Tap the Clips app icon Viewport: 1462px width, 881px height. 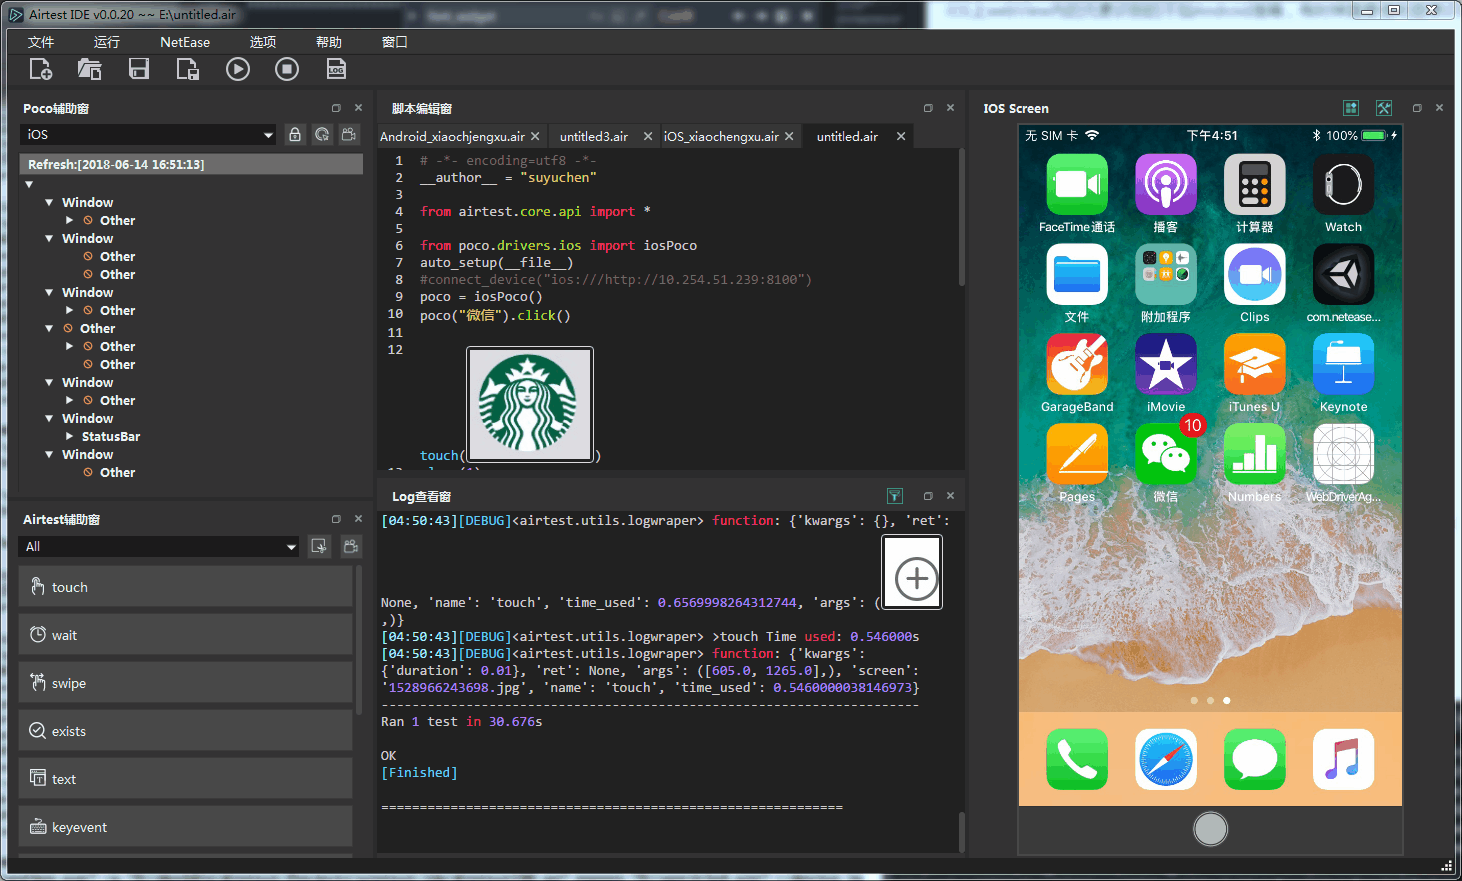(x=1255, y=275)
